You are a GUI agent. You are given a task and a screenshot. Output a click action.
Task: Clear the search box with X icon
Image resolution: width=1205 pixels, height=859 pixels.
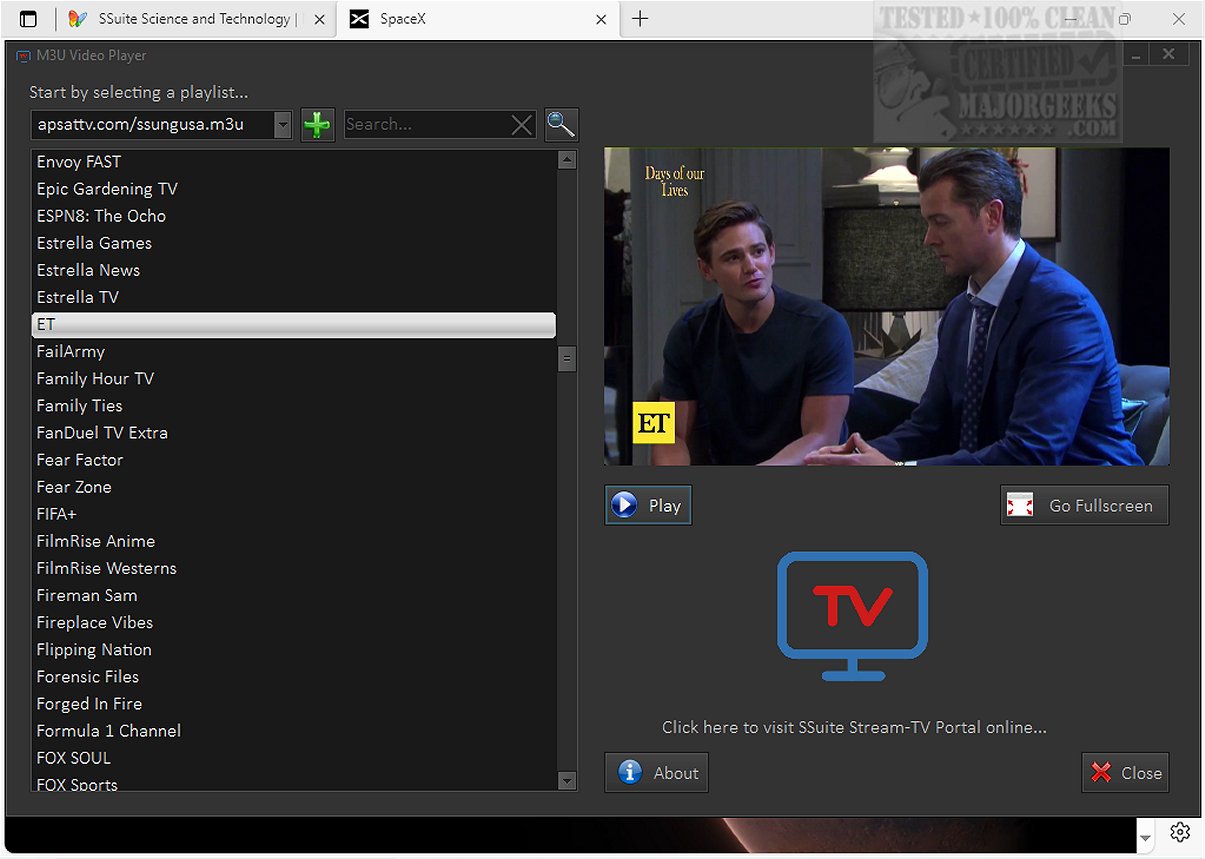(522, 125)
